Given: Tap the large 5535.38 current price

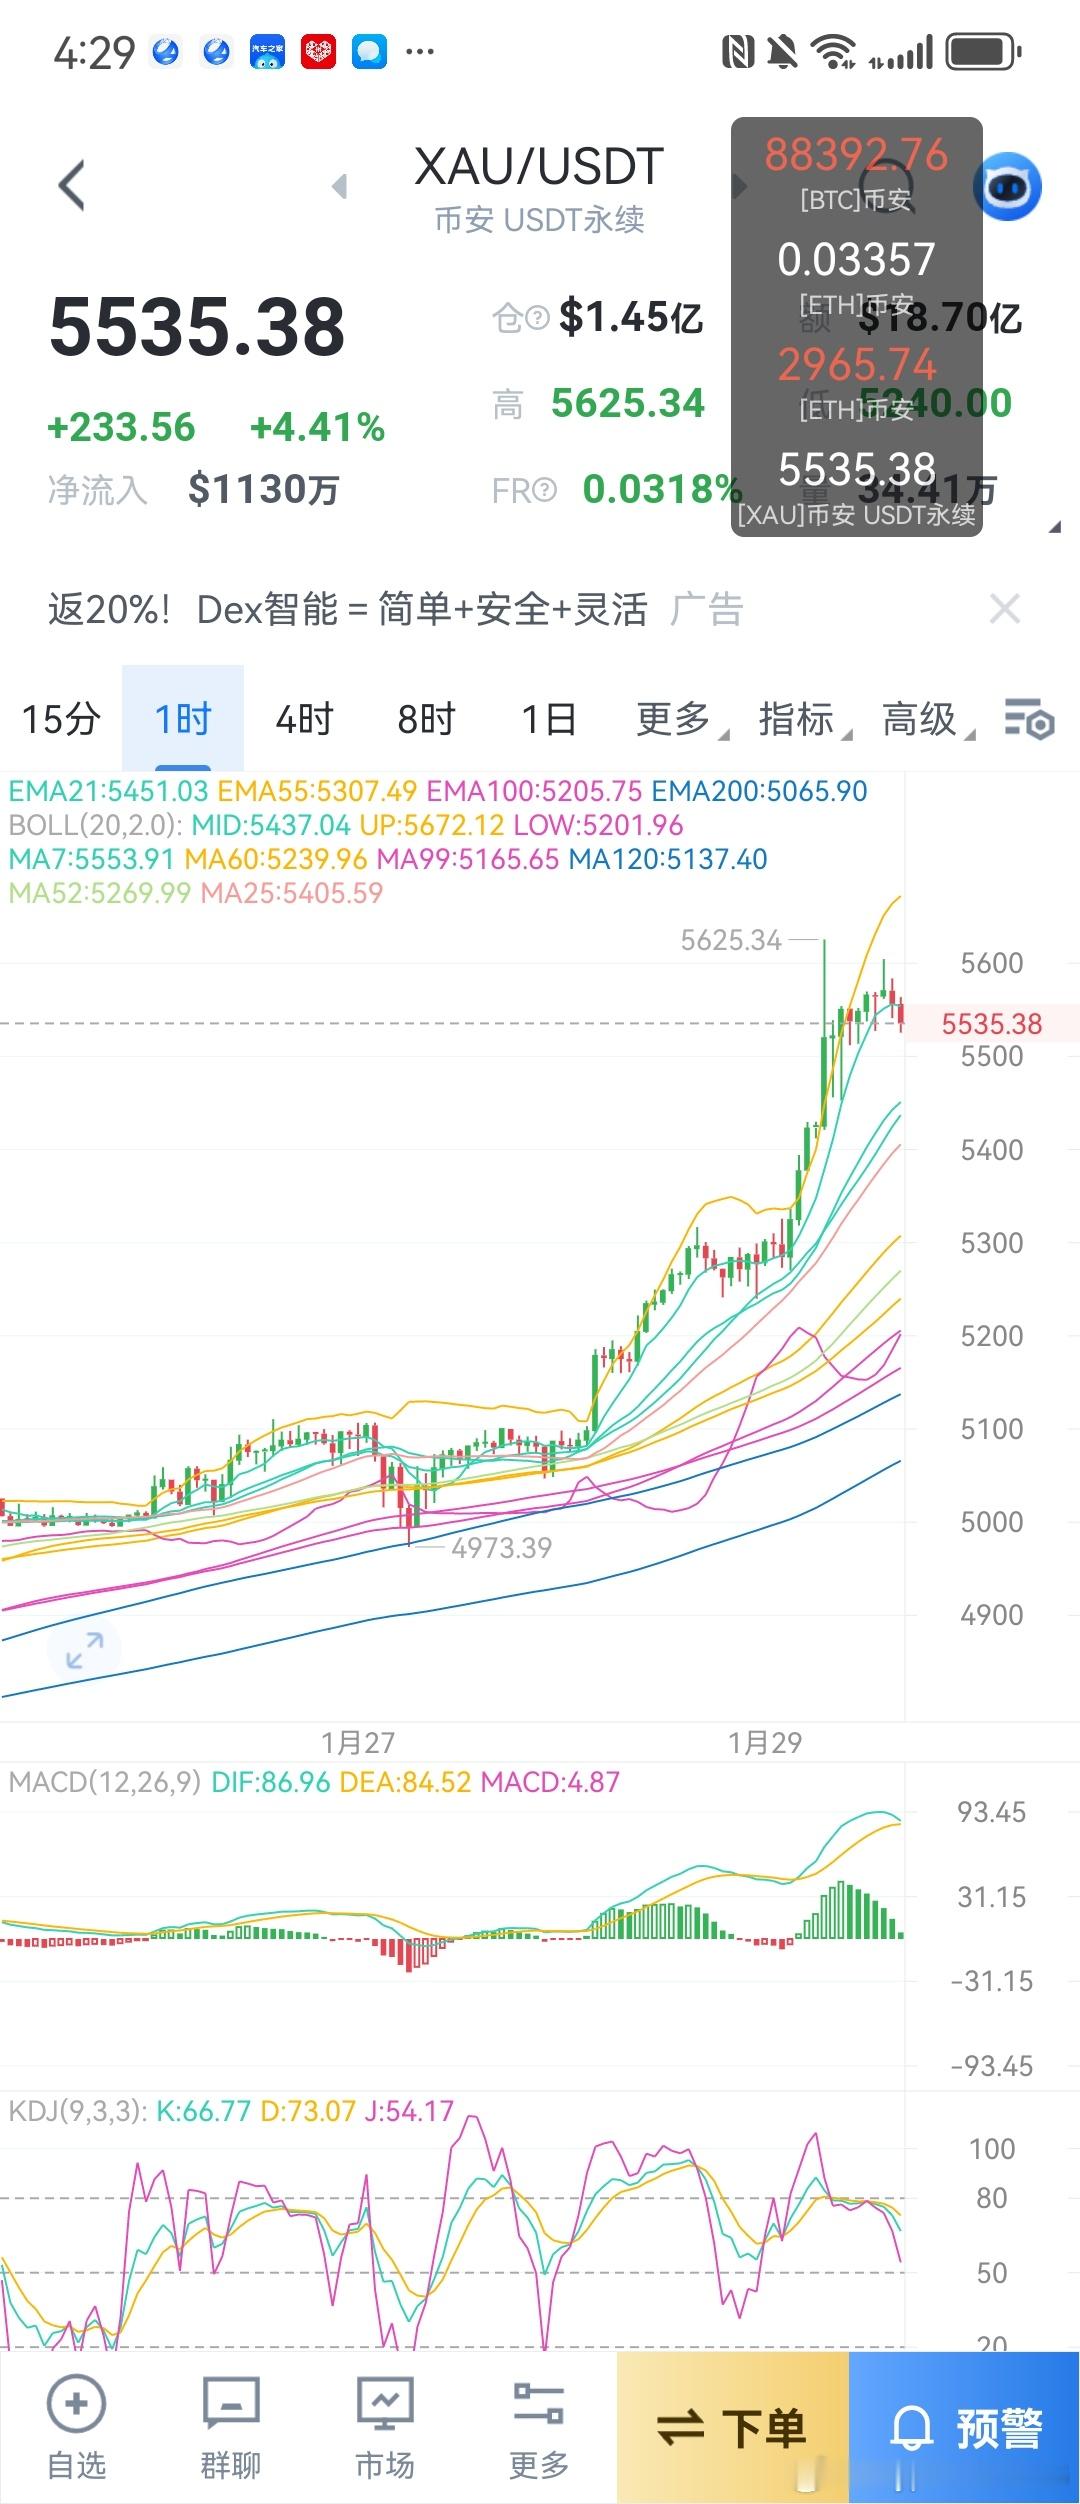Looking at the screenshot, I should click(197, 327).
